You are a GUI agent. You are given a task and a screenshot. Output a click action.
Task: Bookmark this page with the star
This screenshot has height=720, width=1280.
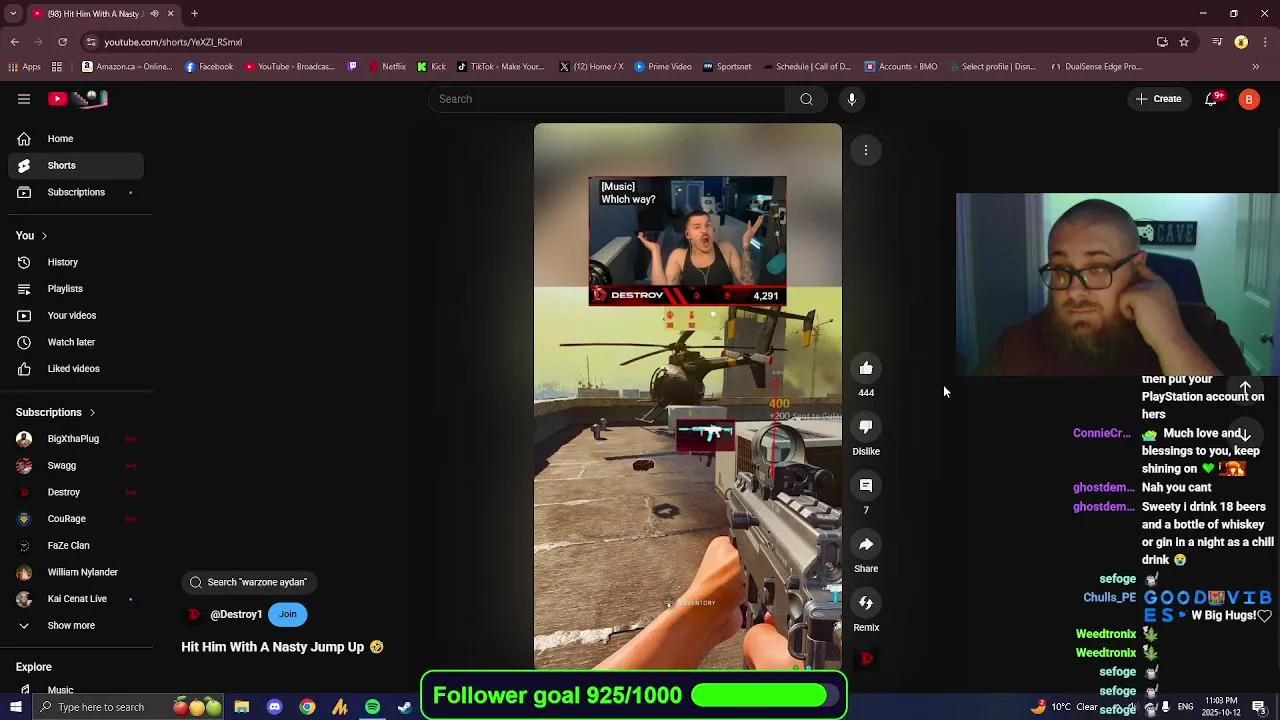click(x=1184, y=42)
